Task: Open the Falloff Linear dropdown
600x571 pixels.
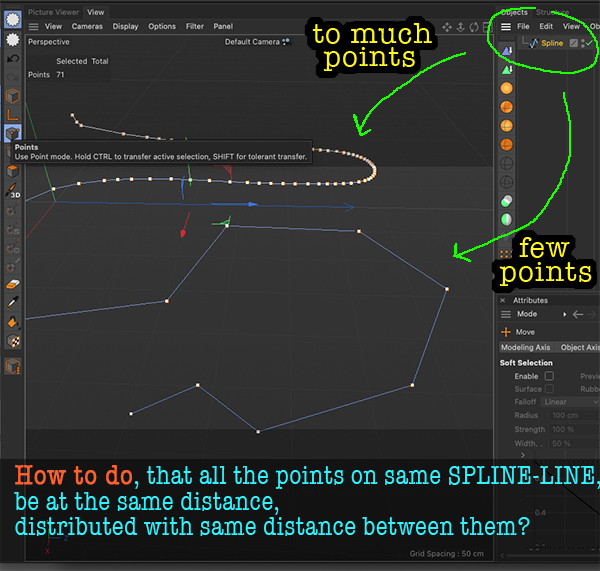Action: (x=570, y=402)
